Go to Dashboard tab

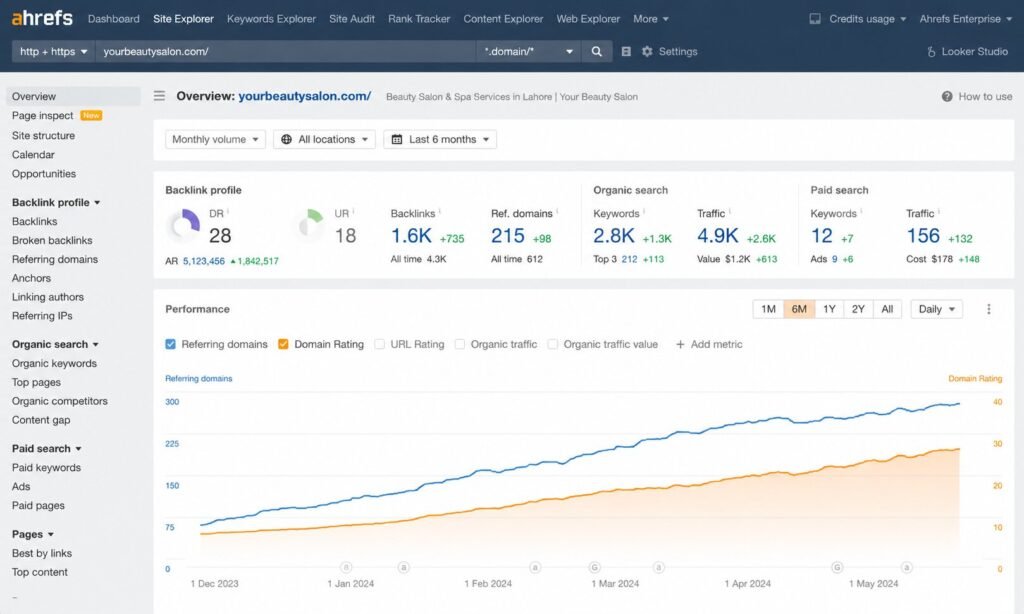point(114,19)
